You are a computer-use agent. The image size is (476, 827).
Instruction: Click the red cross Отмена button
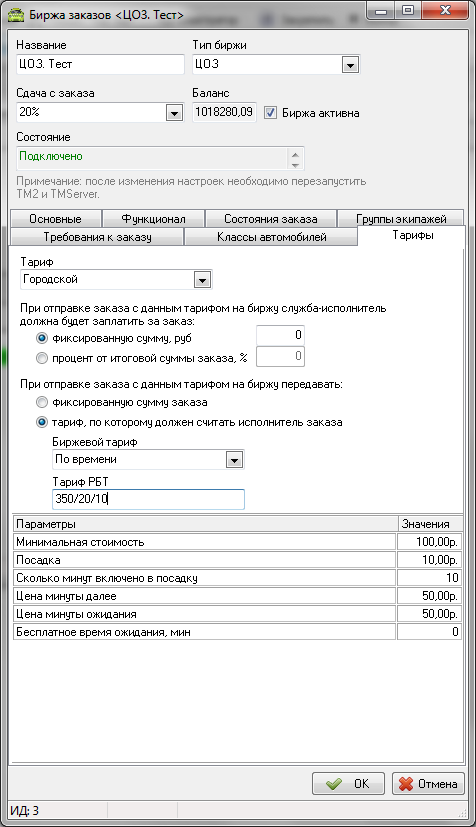[x=429, y=784]
